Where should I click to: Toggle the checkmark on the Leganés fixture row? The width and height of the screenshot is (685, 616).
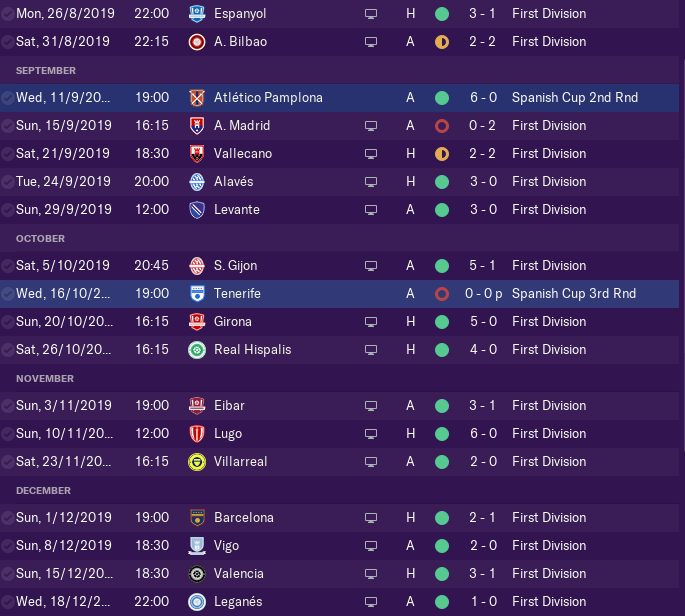pos(8,602)
